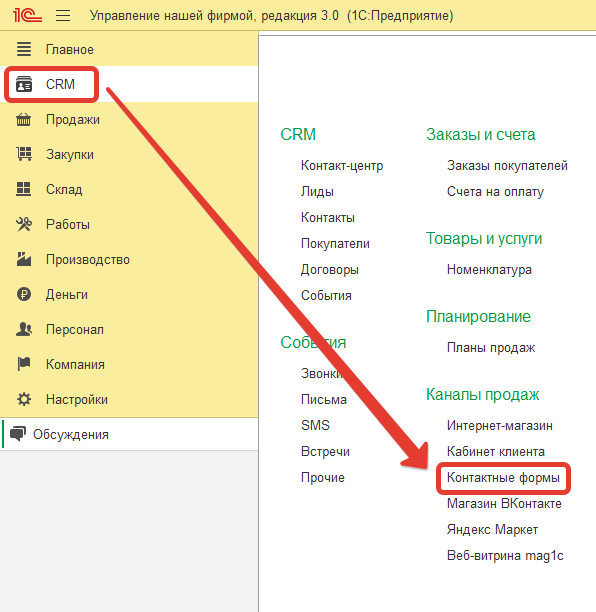Click the Компания flag icon
The height and width of the screenshot is (612, 596).
coord(24,364)
